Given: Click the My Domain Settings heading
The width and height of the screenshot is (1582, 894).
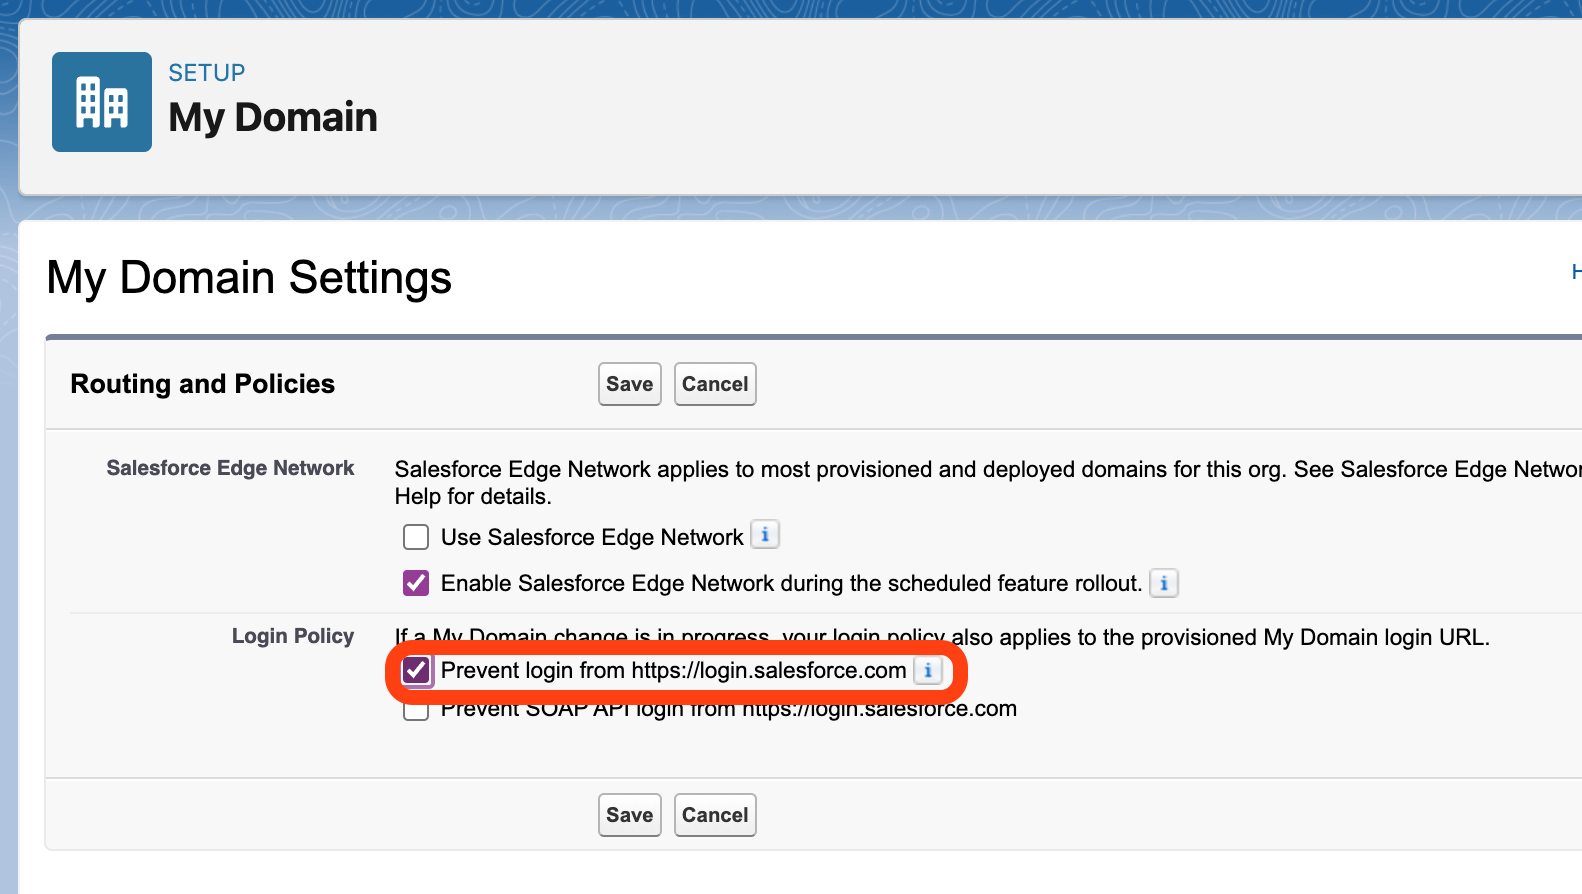Looking at the screenshot, I should pyautogui.click(x=249, y=278).
